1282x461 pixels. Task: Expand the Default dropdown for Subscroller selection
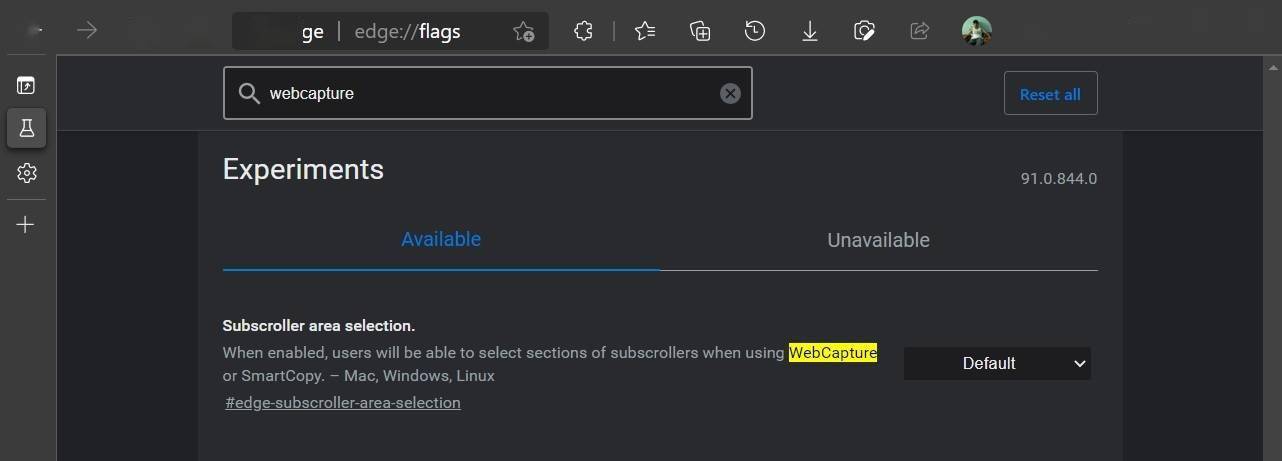coord(997,363)
